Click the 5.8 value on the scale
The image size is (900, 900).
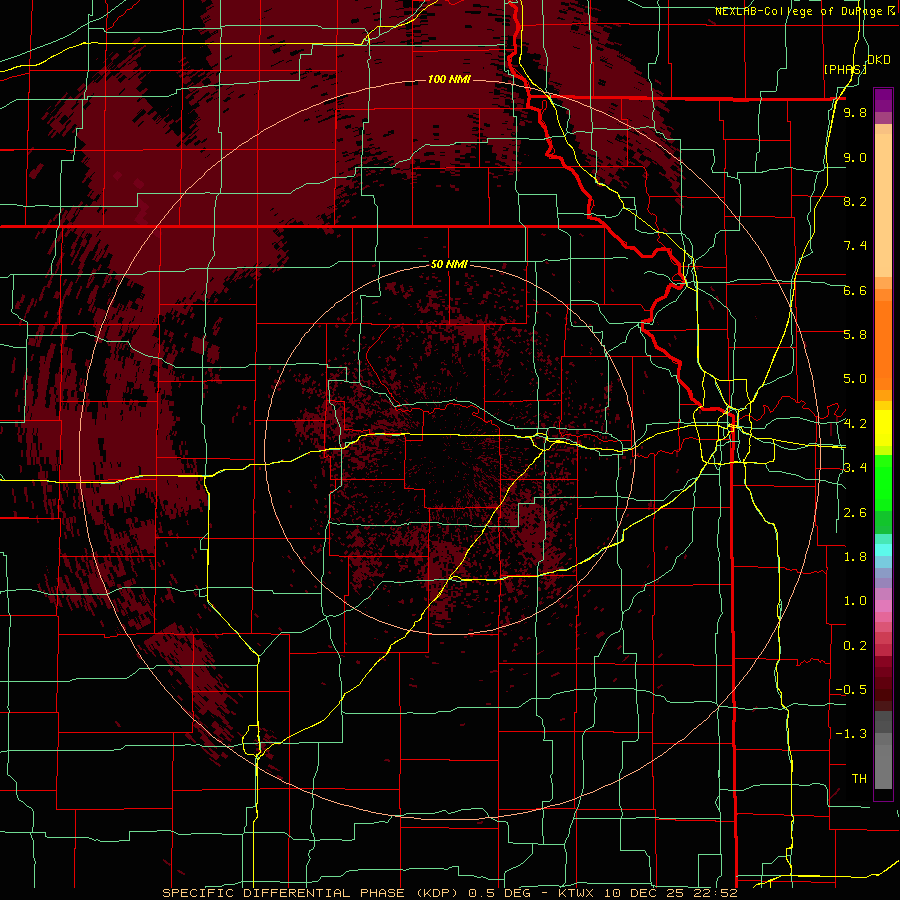[855, 335]
